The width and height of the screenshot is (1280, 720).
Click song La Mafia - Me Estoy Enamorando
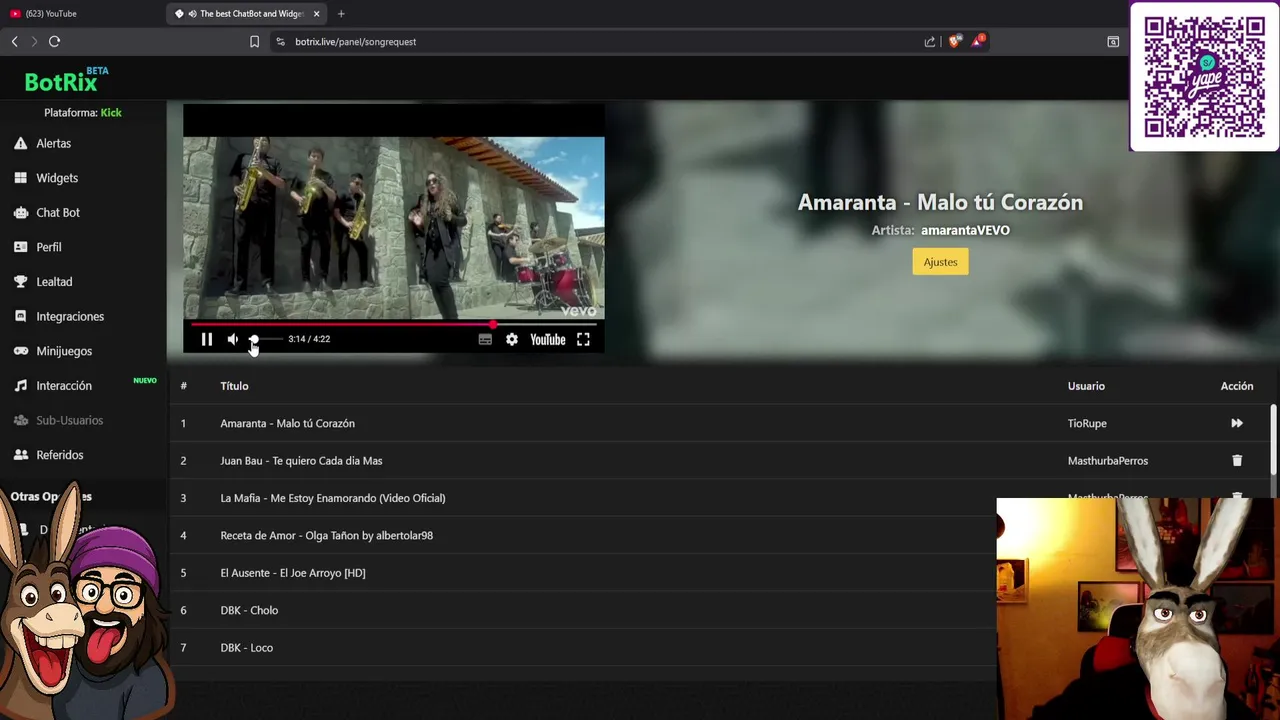333,498
